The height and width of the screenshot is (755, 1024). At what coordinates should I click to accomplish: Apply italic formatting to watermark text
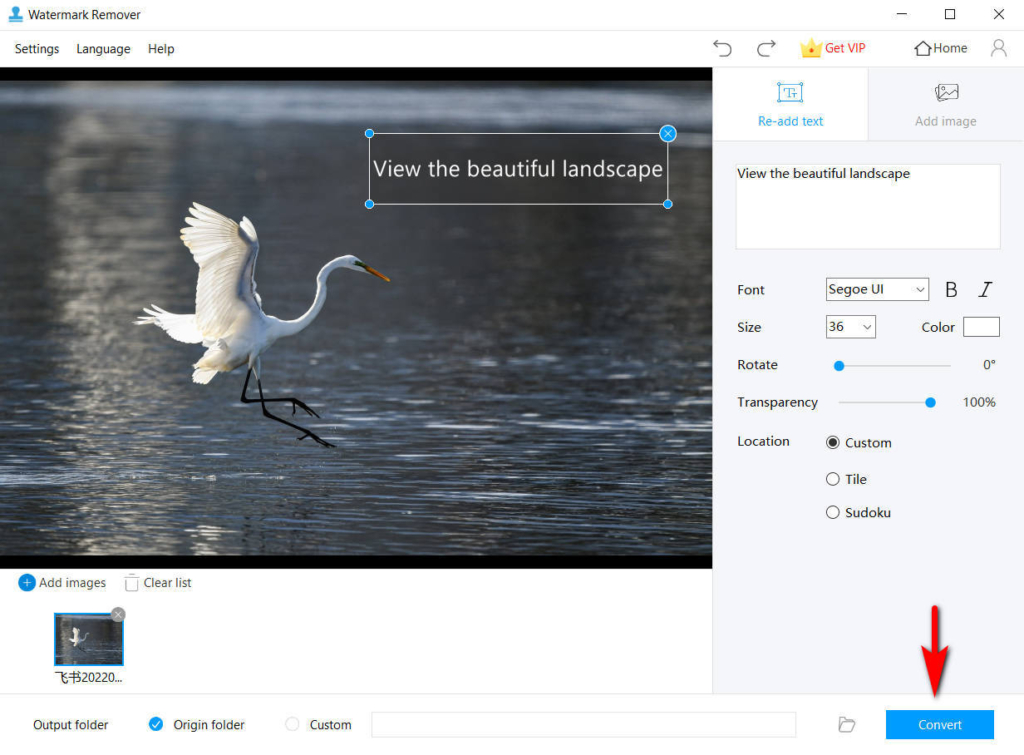[985, 289]
